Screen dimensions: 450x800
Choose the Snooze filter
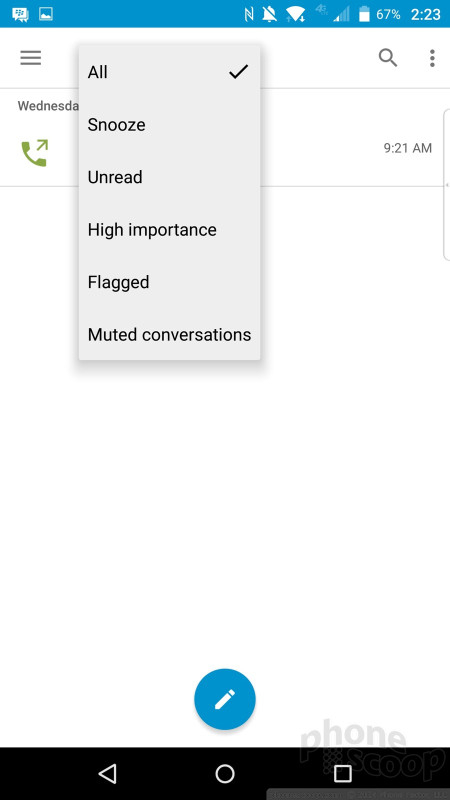pyautogui.click(x=169, y=124)
